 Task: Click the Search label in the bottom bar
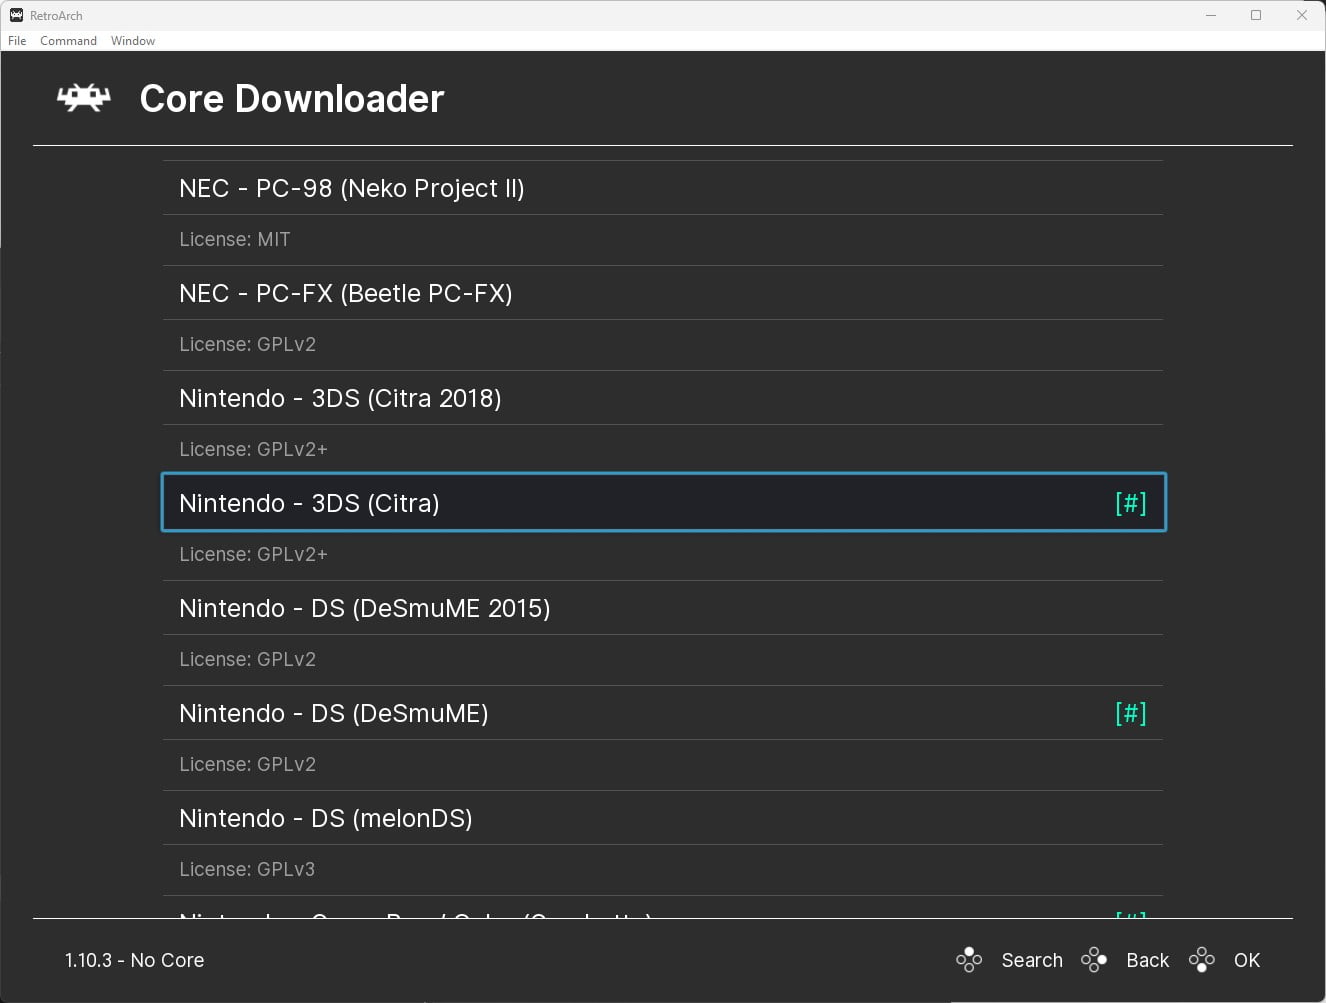(1032, 959)
